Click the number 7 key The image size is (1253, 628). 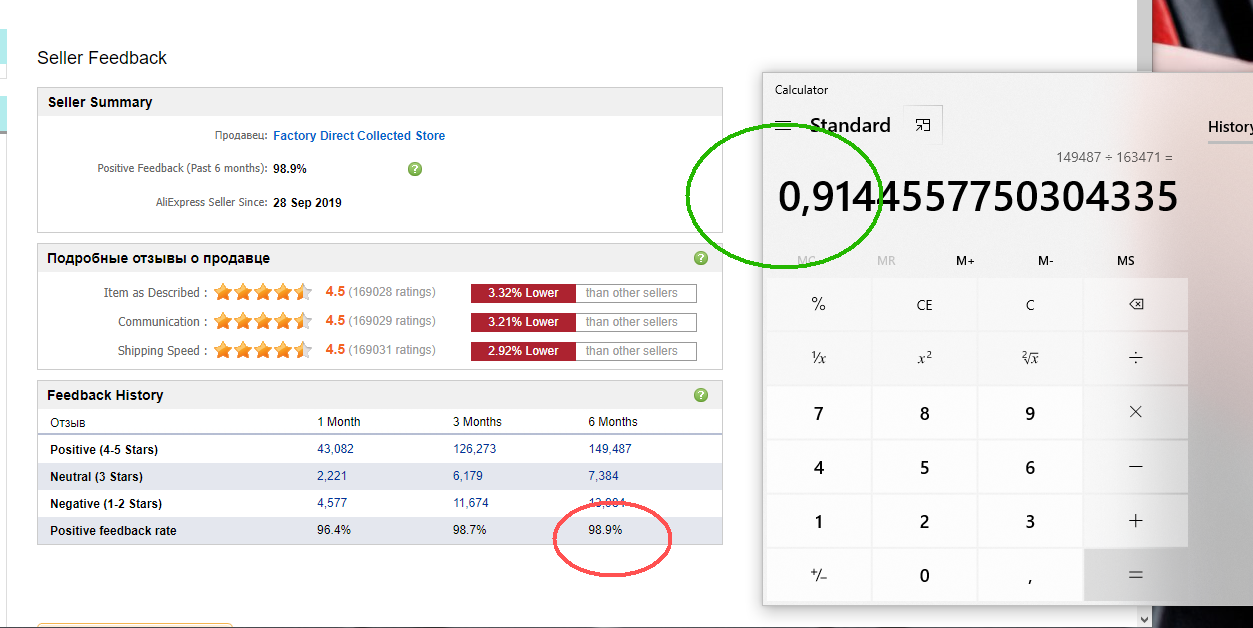(x=818, y=412)
